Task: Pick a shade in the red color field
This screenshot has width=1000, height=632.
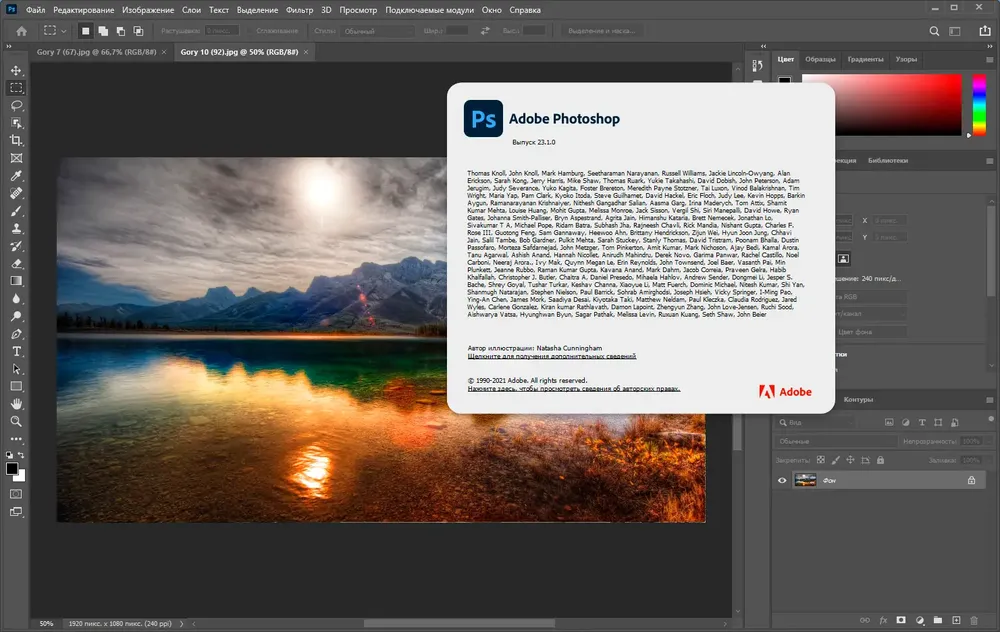Action: (881, 105)
